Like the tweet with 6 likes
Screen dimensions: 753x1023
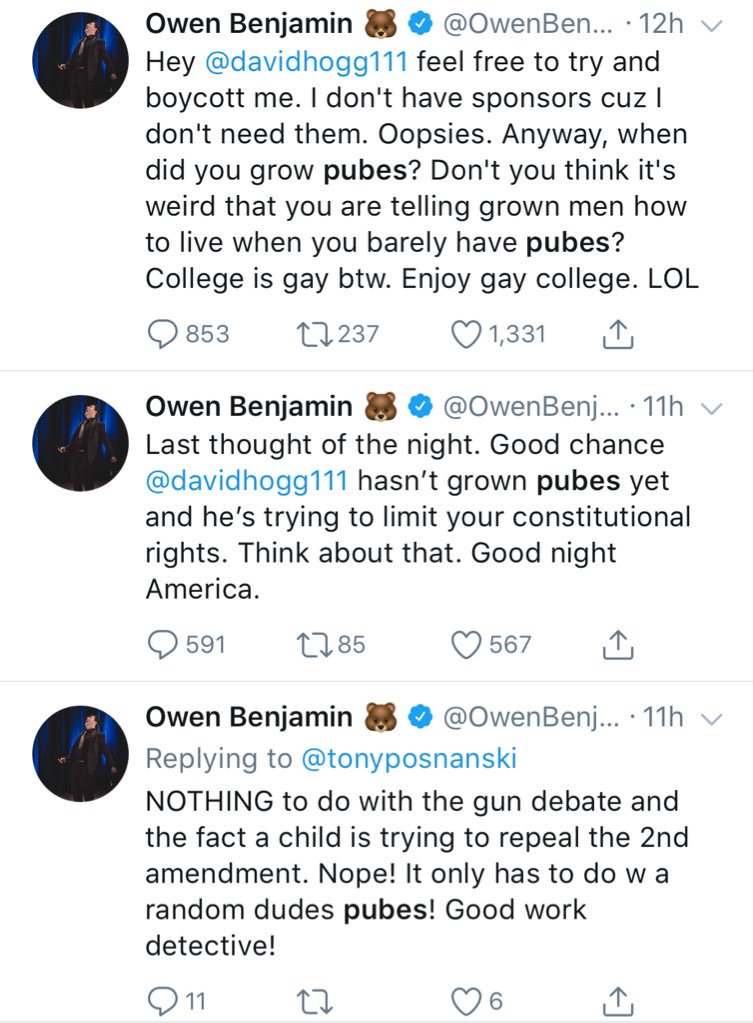[466, 999]
